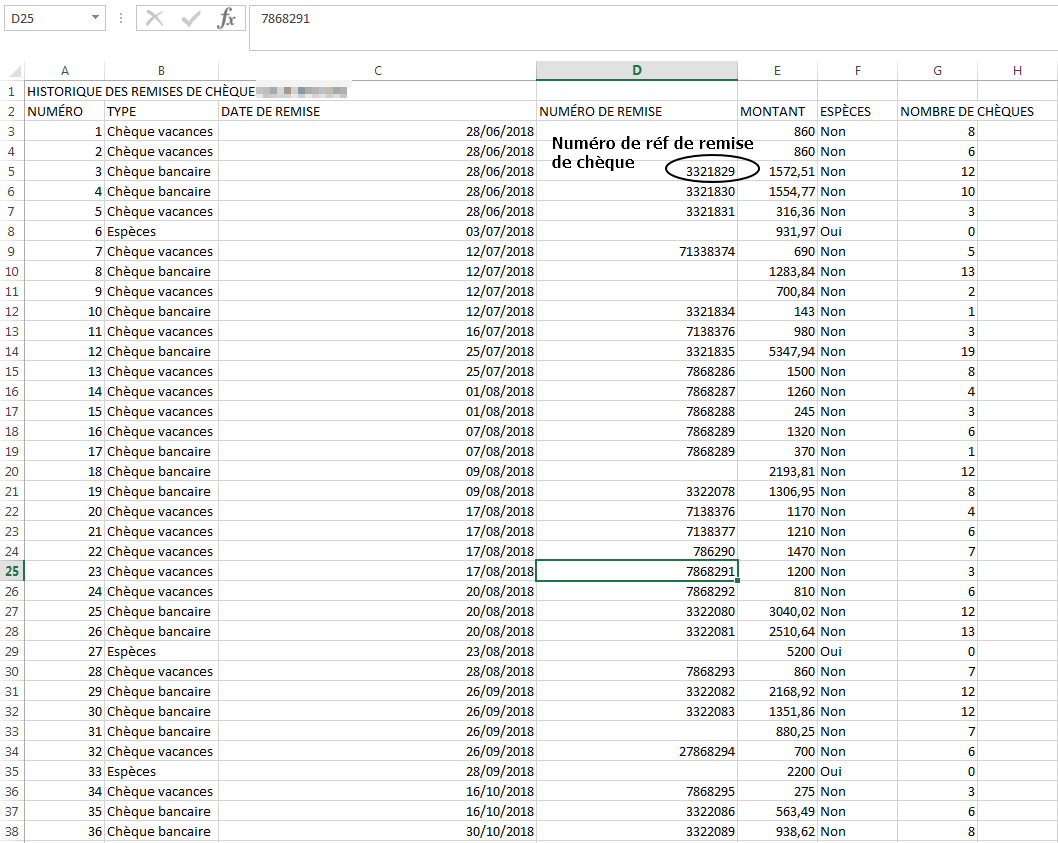
Task: Click the cell with amount 5347,94
Action: coord(777,351)
